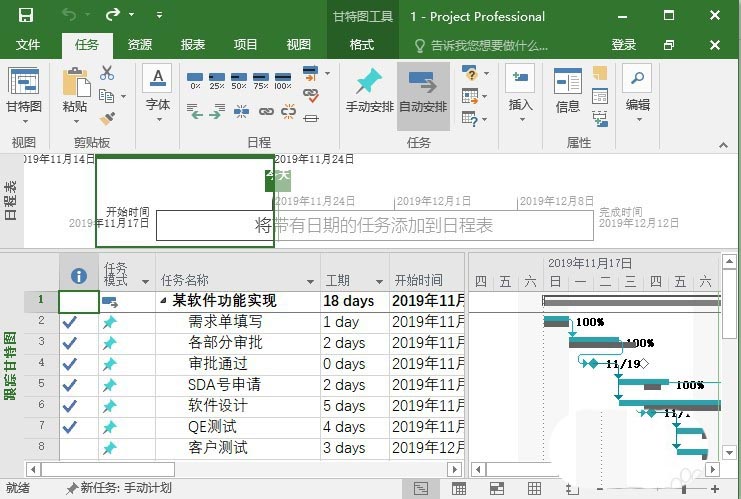
Task: Open Task mode column filter dropdown
Action: click(146, 282)
